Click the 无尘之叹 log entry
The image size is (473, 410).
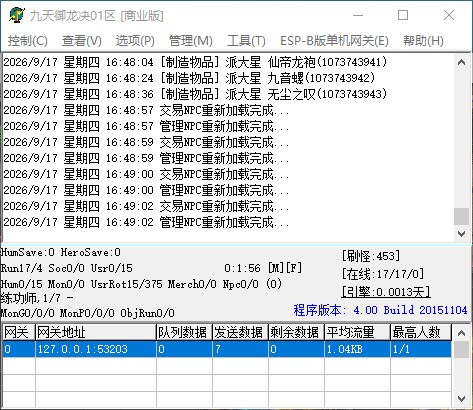(195, 94)
